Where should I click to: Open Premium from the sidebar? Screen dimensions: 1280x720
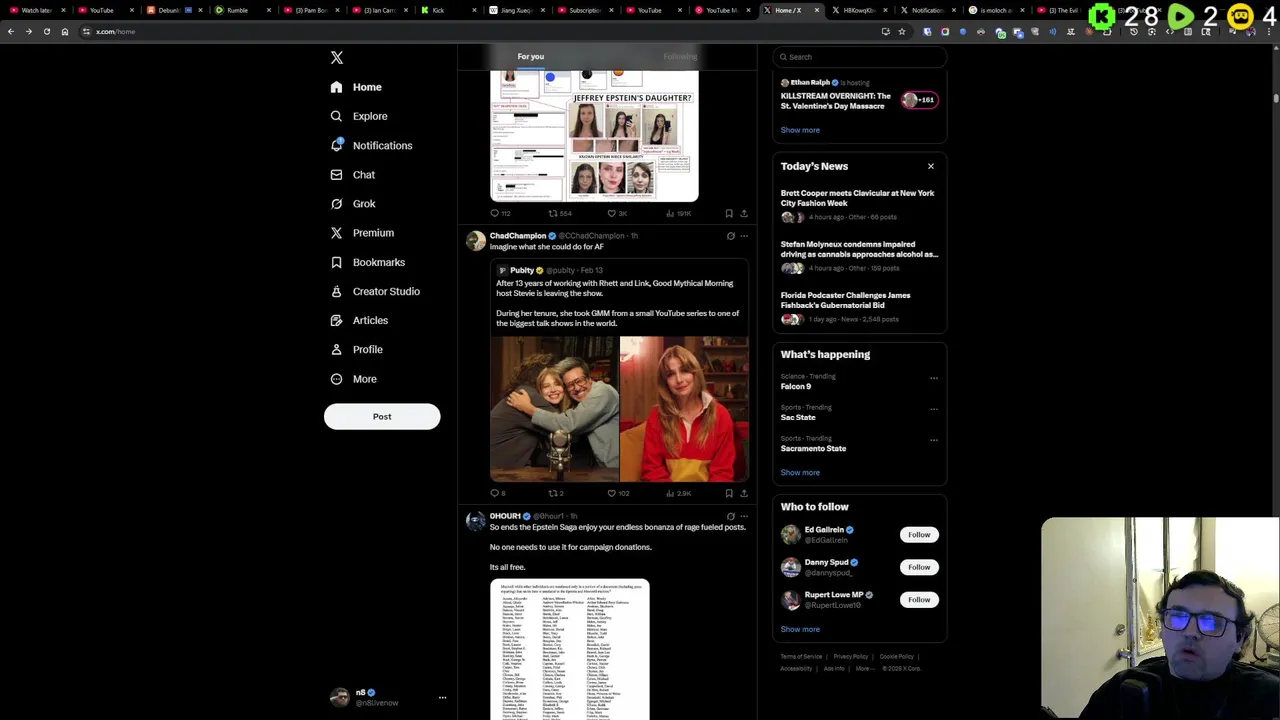(362, 233)
